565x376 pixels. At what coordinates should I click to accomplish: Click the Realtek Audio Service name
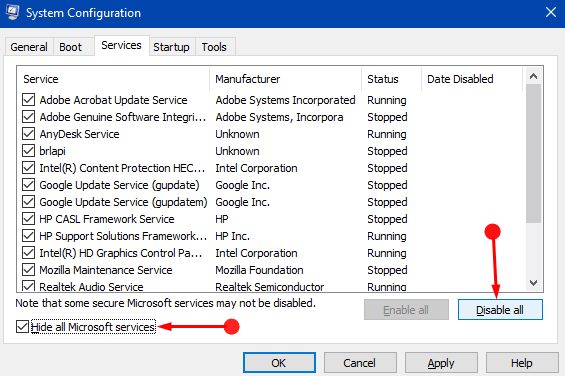point(91,287)
